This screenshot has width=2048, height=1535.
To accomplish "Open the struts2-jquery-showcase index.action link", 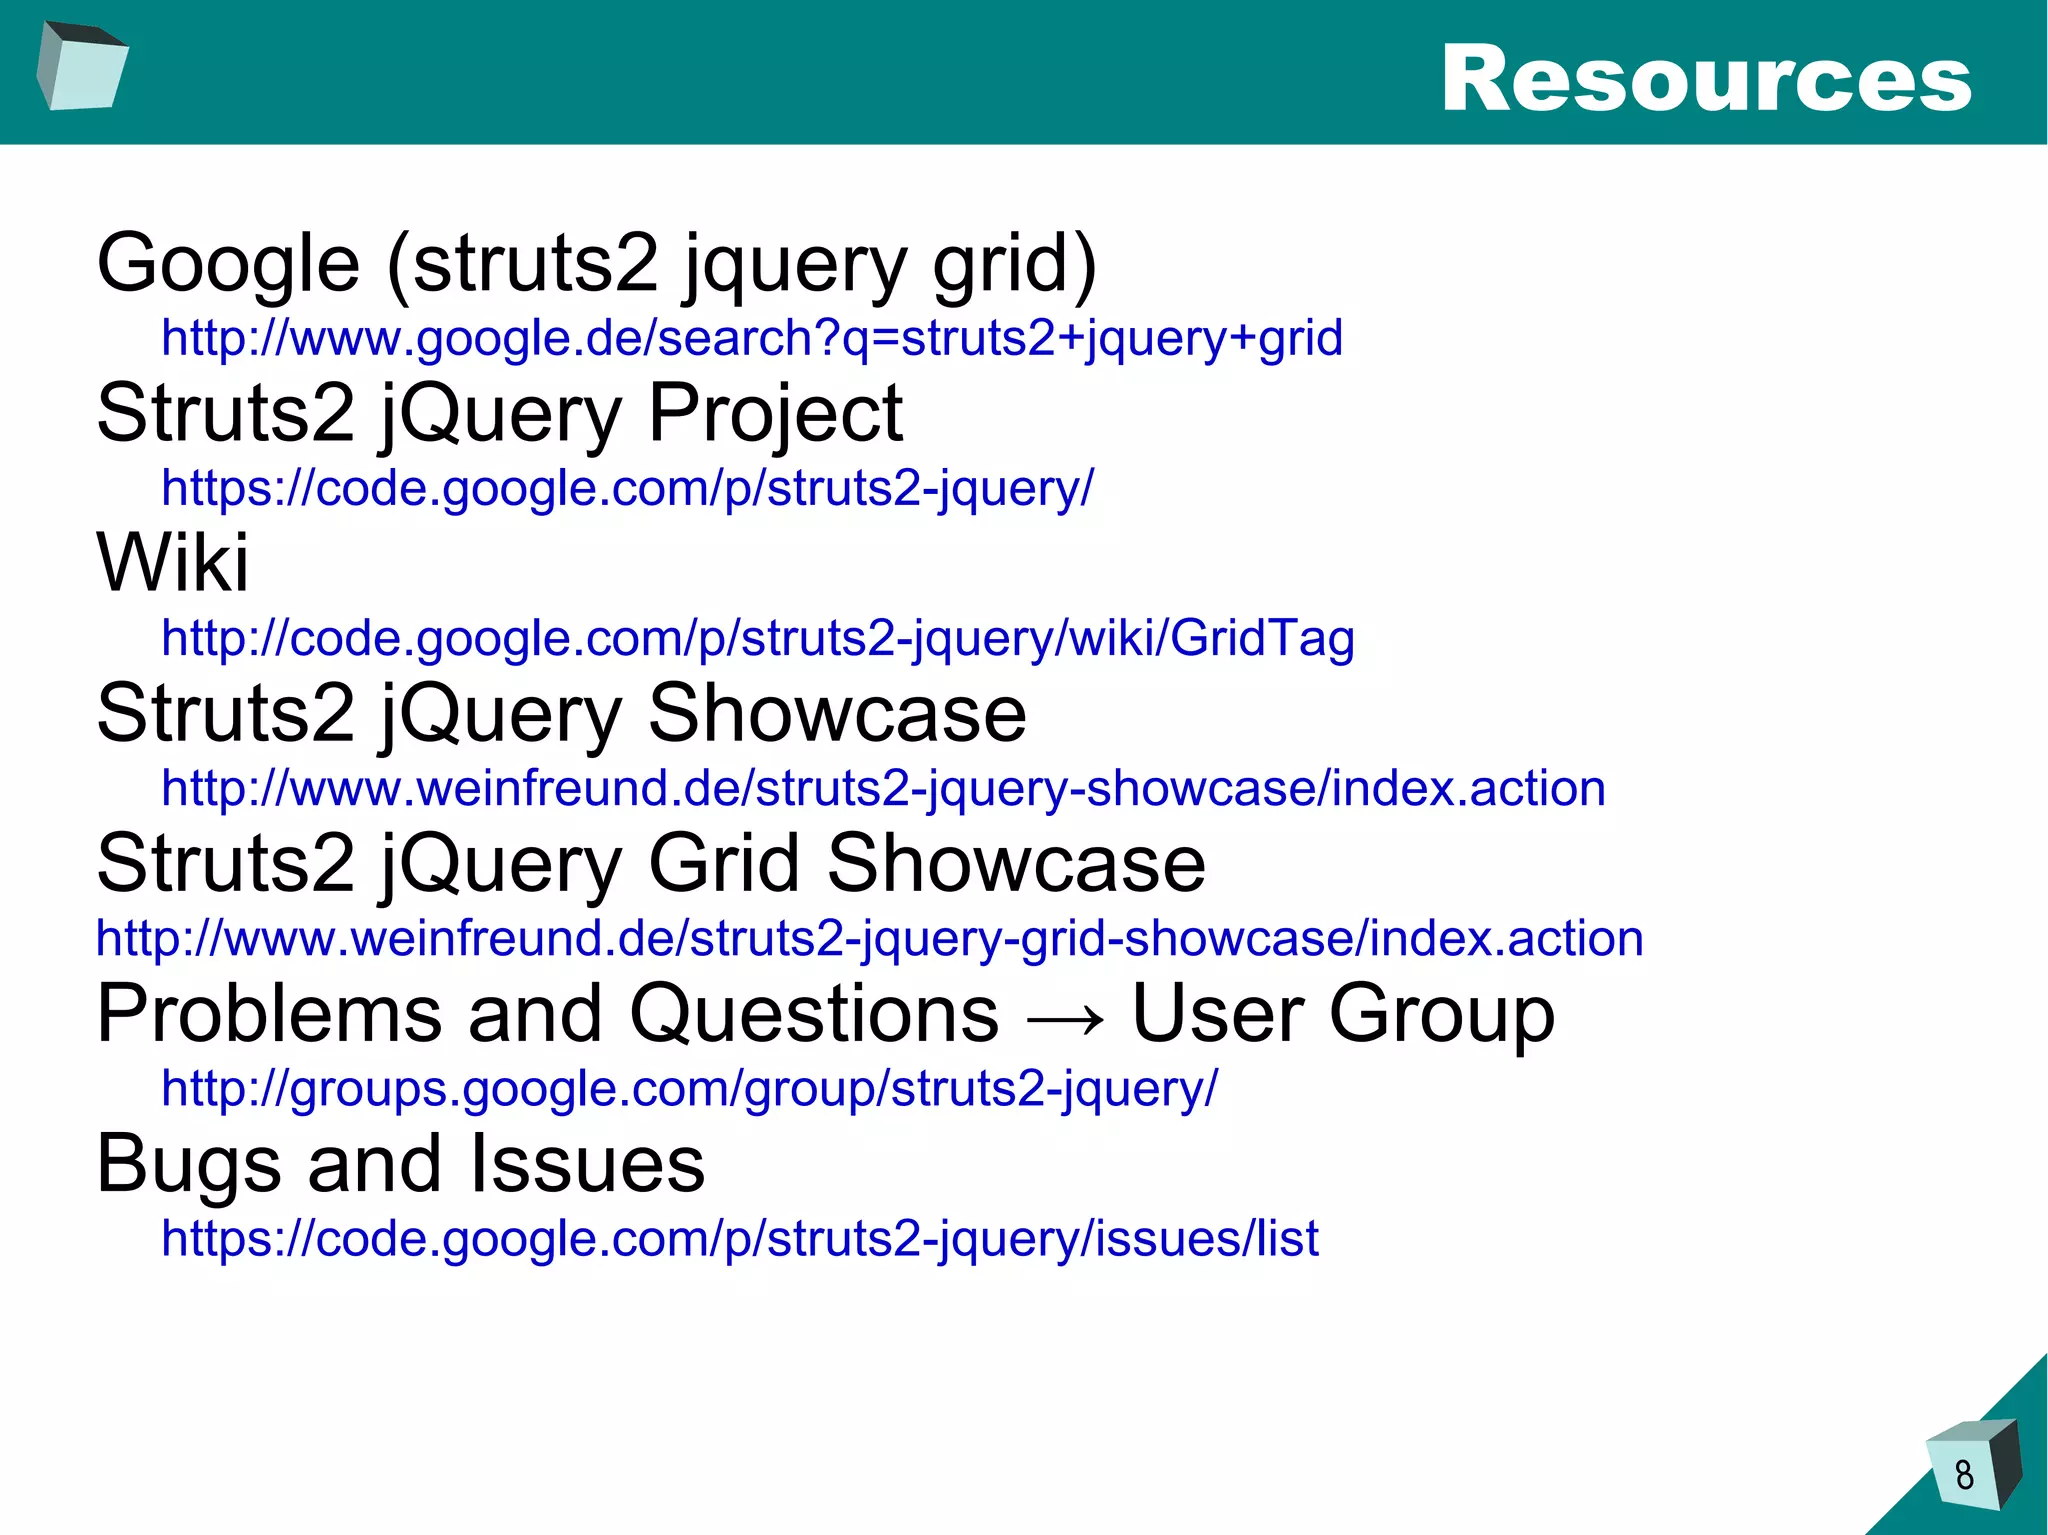I will [883, 788].
